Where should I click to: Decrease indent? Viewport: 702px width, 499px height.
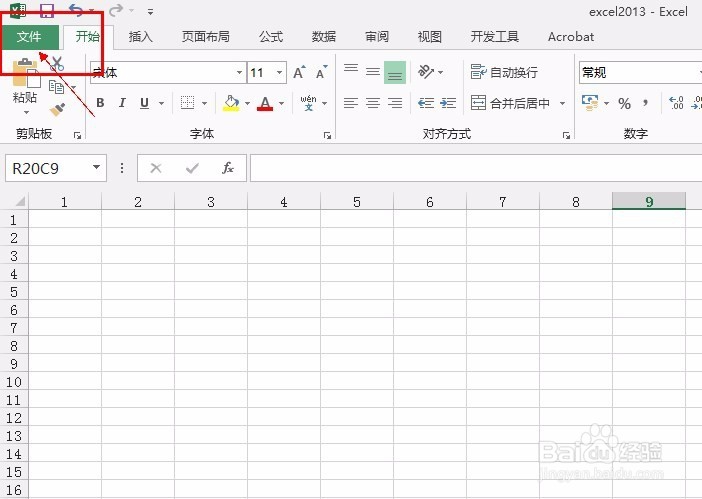click(x=426, y=103)
